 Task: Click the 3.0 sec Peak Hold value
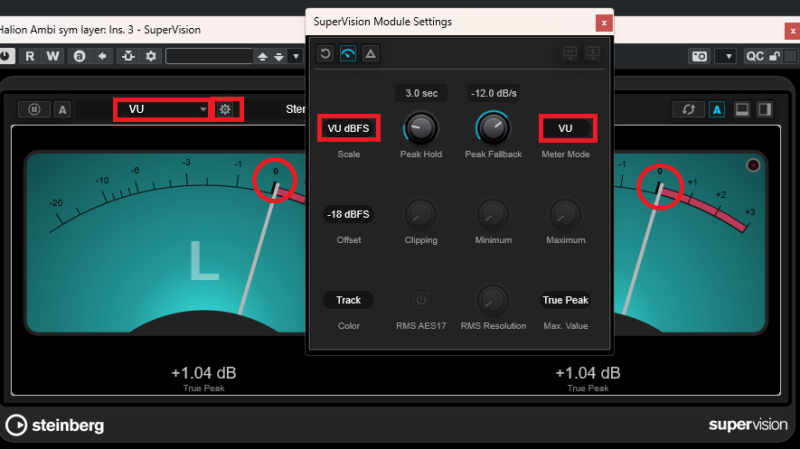421,93
